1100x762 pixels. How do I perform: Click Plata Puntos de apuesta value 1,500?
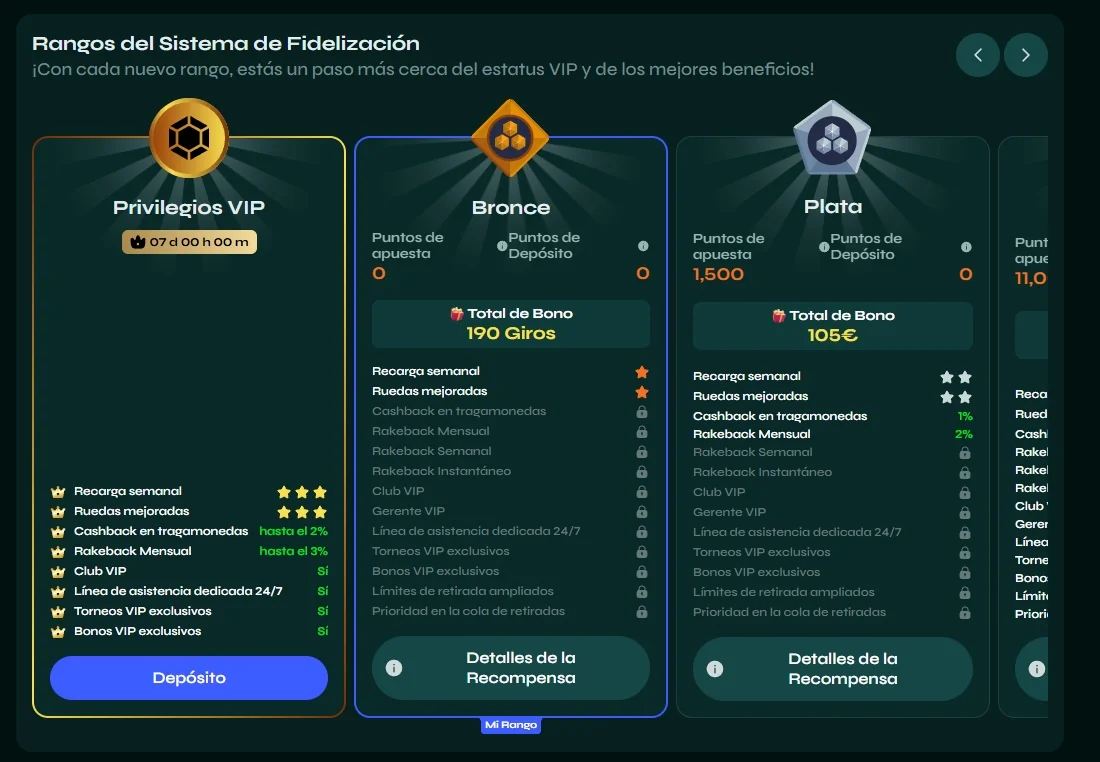(718, 274)
